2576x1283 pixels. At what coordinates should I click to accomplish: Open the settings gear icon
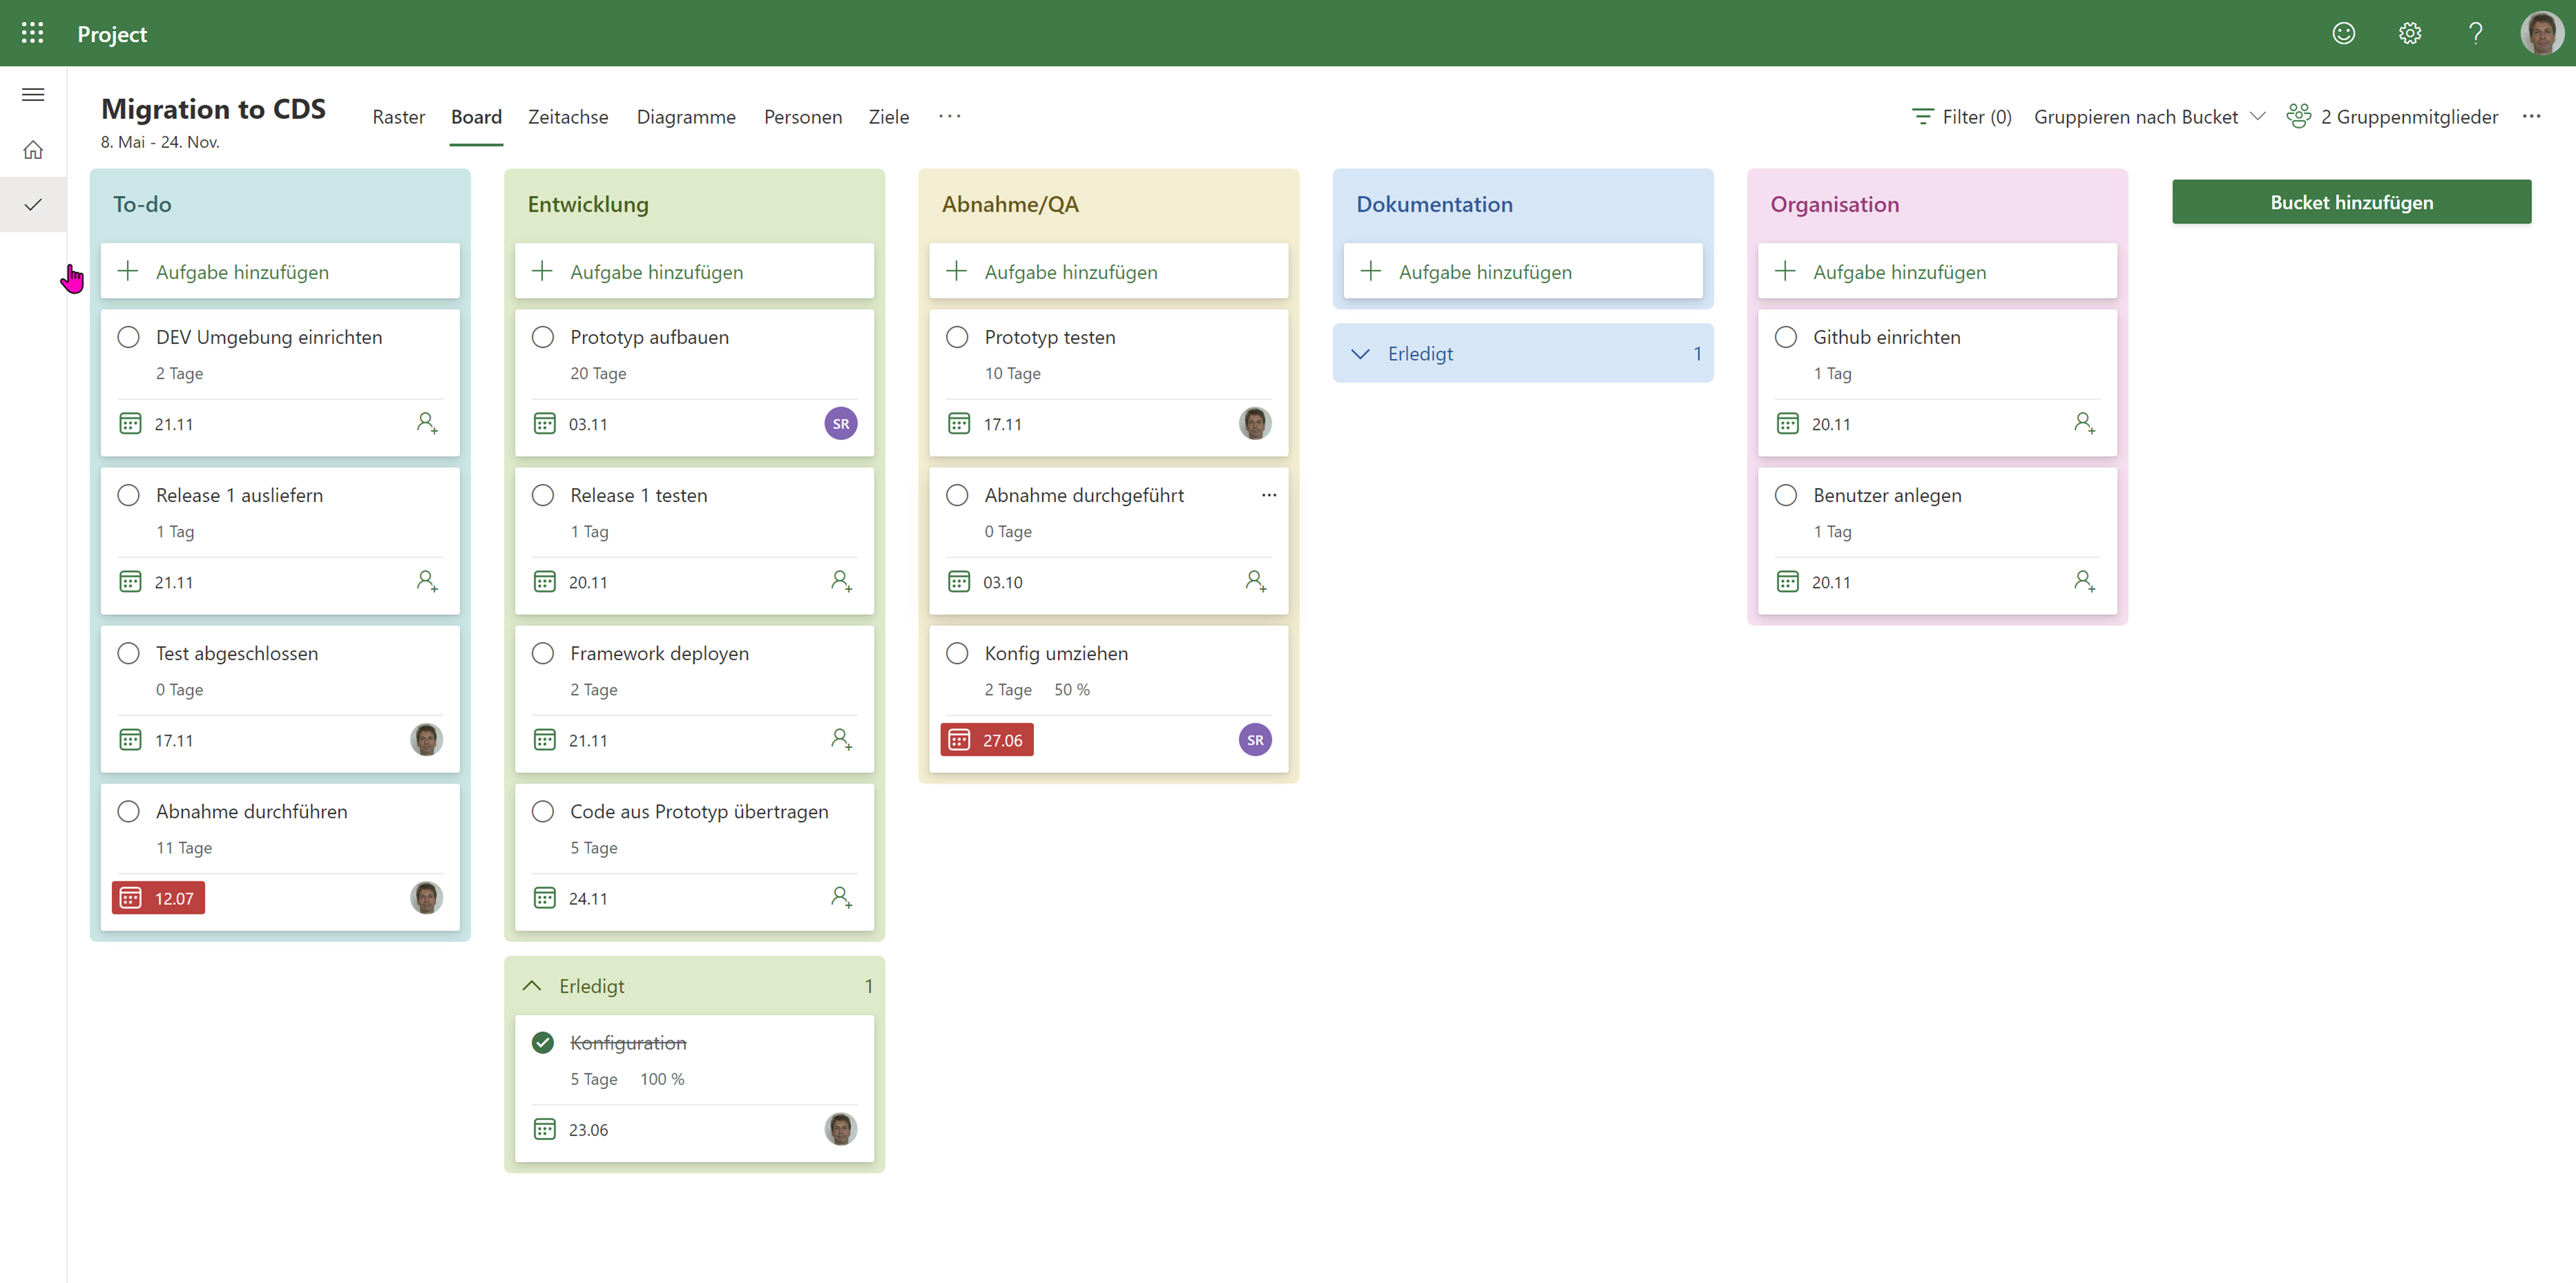coord(2409,33)
